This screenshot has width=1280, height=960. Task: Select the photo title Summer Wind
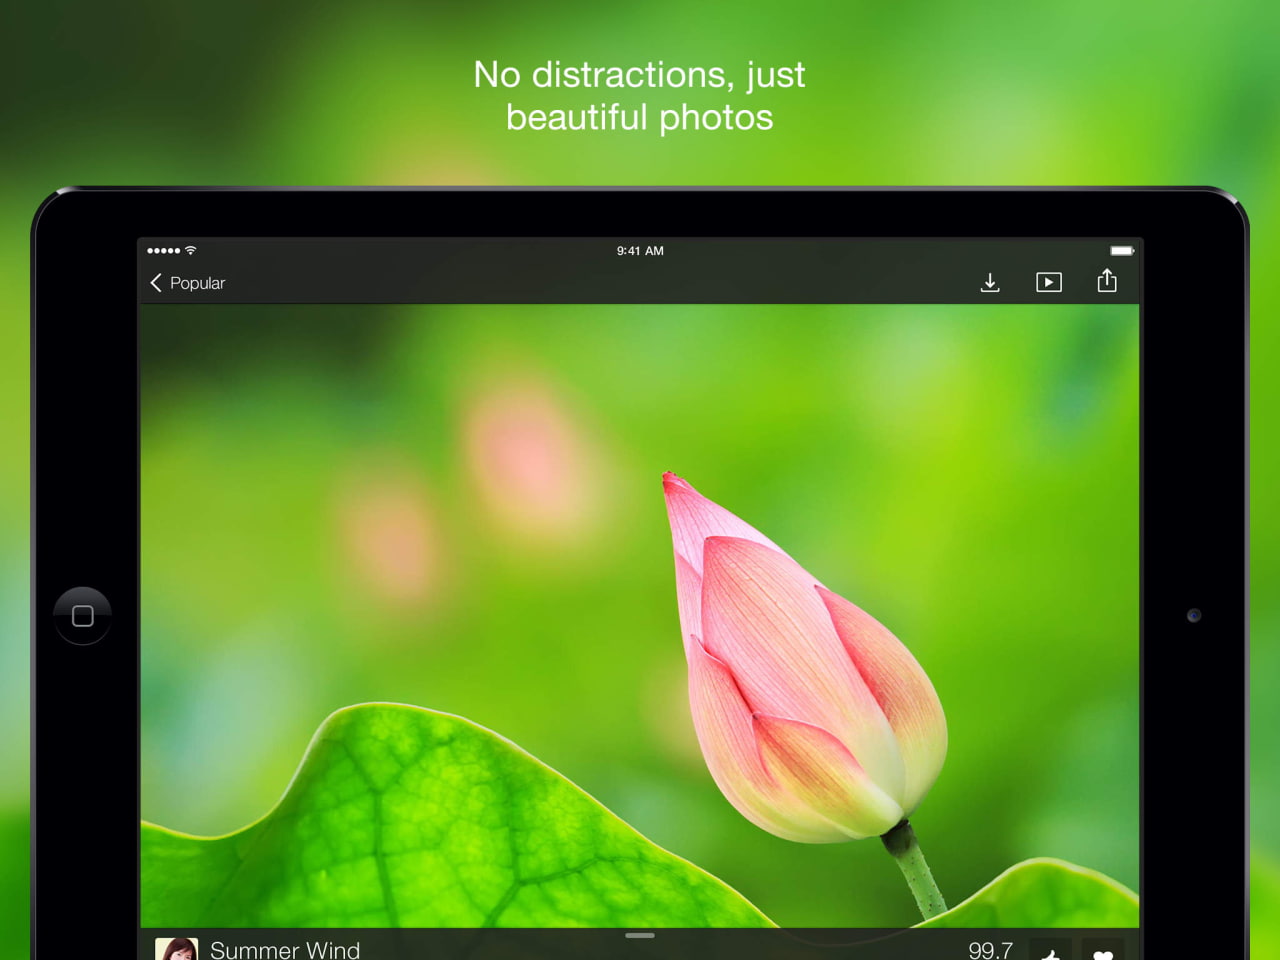coord(284,950)
